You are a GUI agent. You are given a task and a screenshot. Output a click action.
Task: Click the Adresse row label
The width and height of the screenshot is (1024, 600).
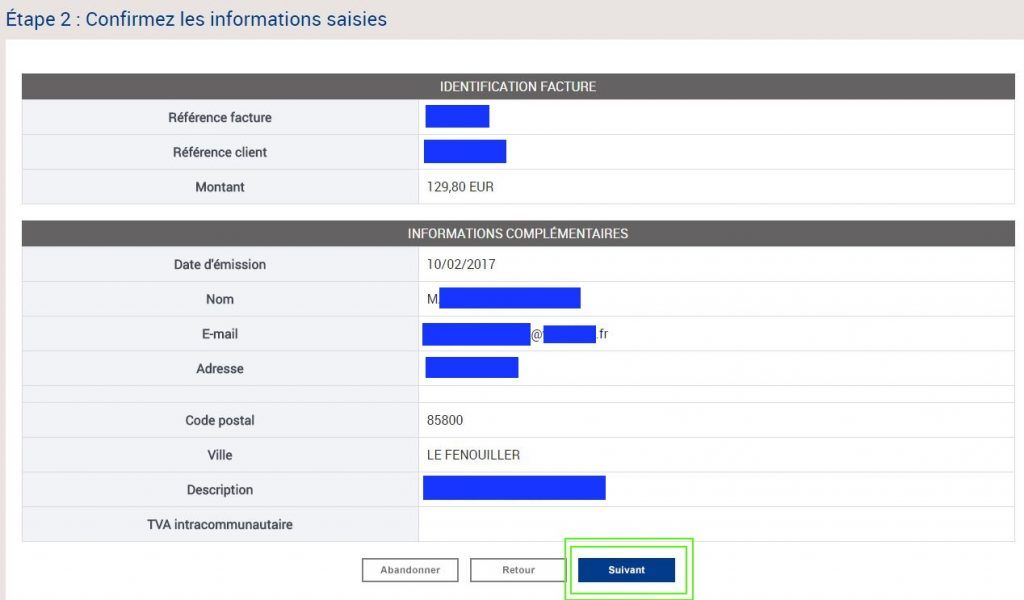tap(220, 369)
